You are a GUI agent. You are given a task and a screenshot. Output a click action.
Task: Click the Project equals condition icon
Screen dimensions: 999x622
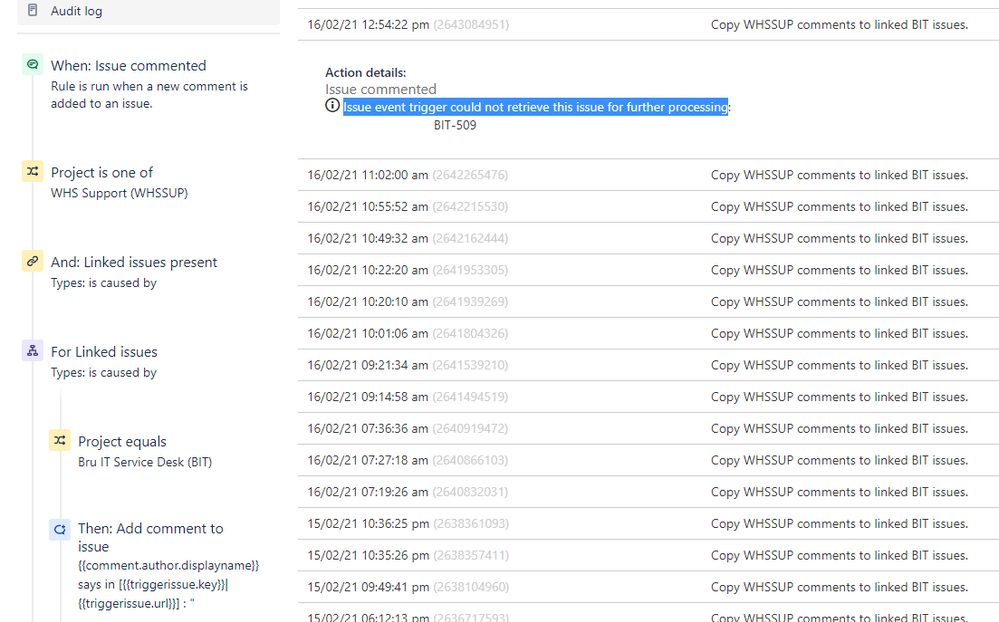pyautogui.click(x=60, y=440)
